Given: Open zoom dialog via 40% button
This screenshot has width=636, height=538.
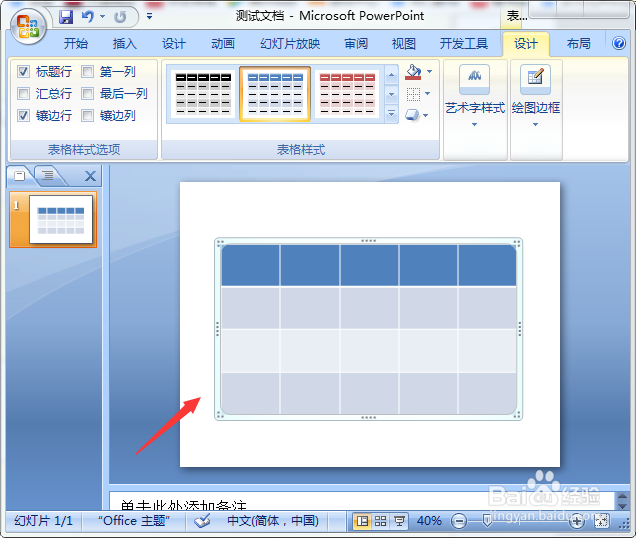Looking at the screenshot, I should [x=429, y=521].
